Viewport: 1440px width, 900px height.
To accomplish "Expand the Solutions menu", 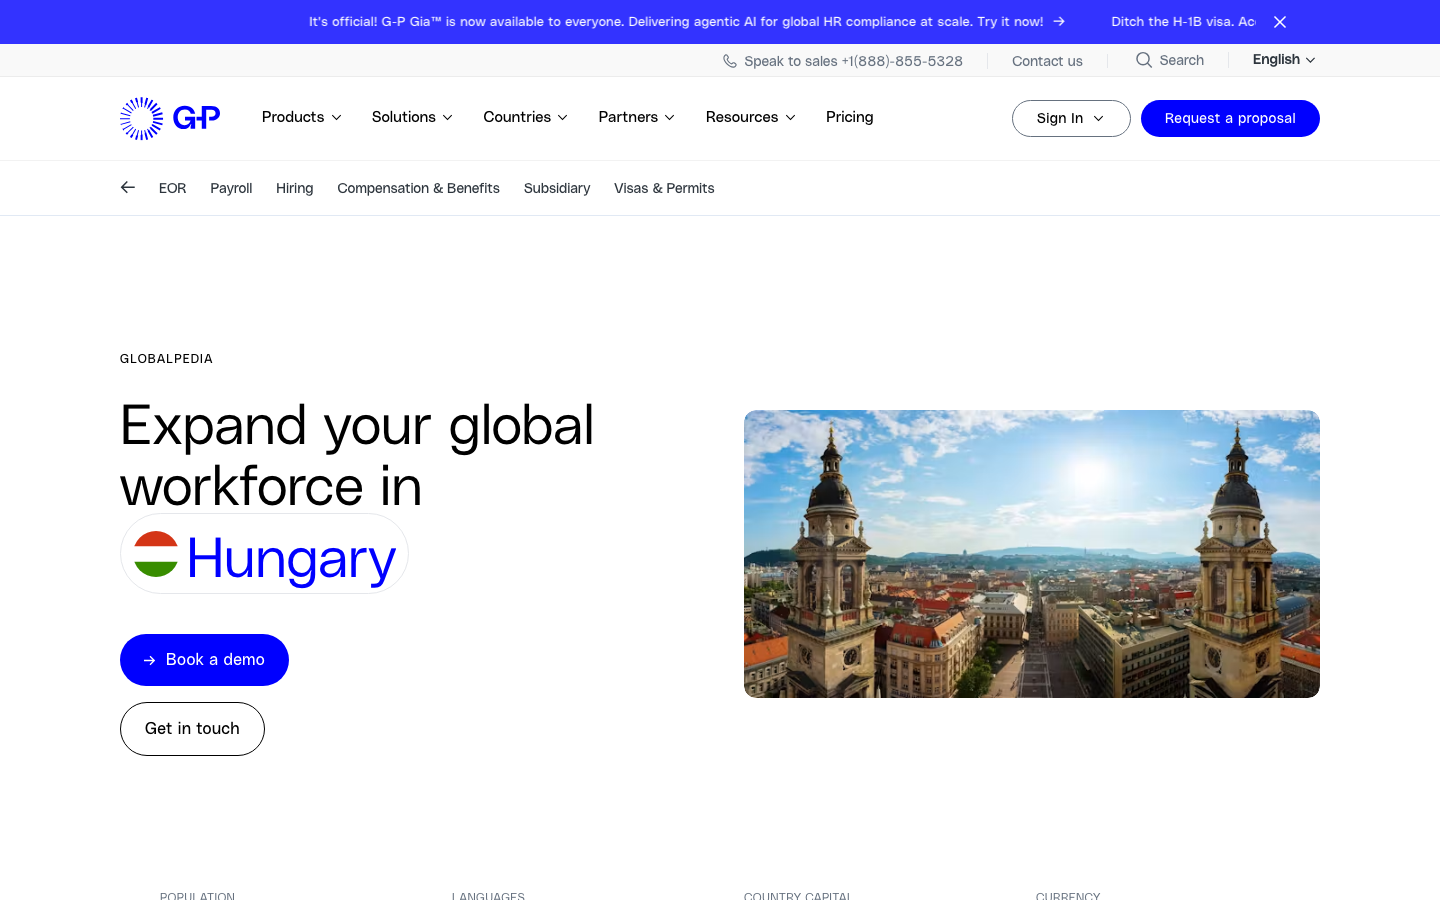I will point(412,117).
